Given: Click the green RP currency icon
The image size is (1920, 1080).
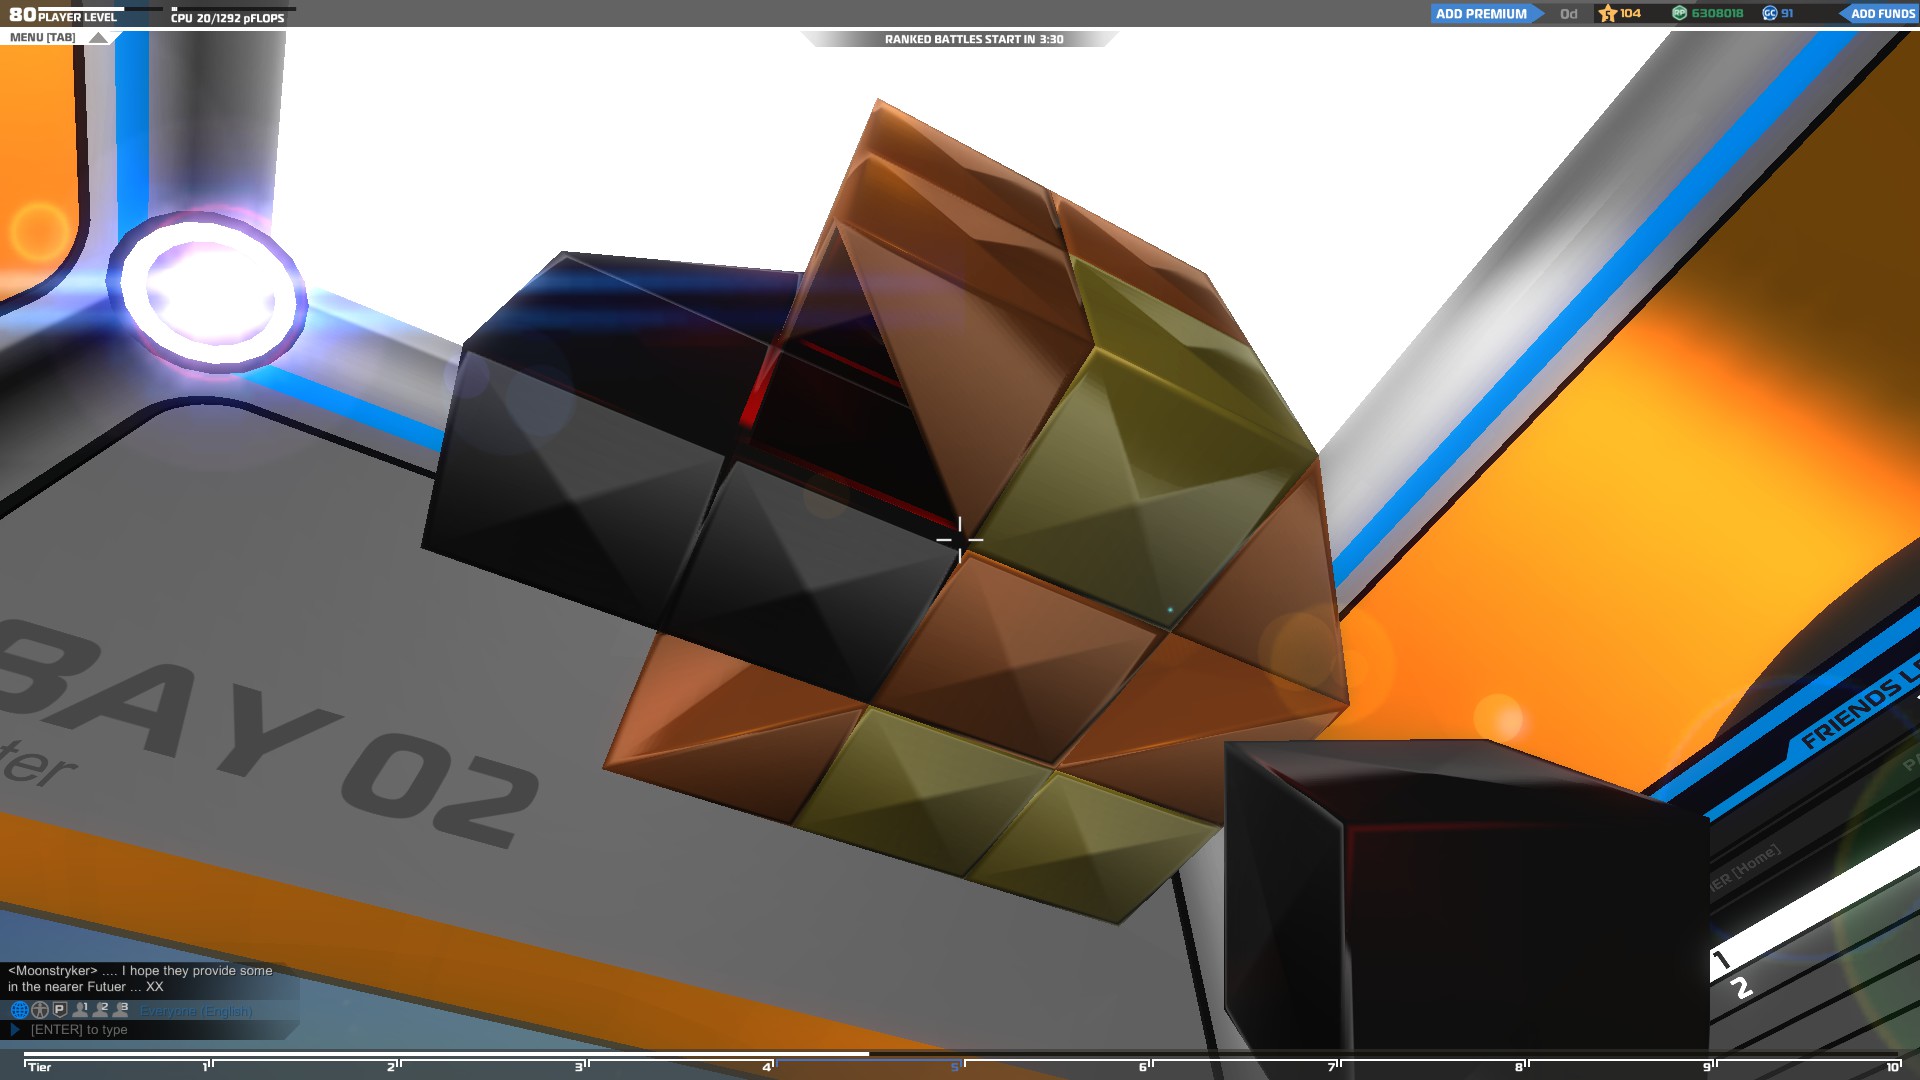Looking at the screenshot, I should (1679, 13).
